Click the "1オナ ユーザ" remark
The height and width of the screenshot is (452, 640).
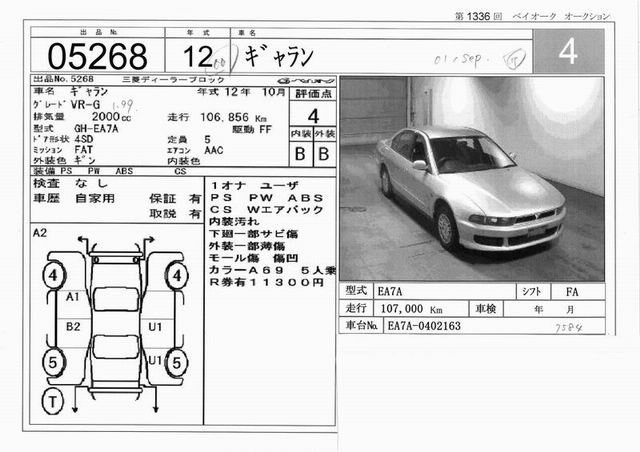[255, 186]
